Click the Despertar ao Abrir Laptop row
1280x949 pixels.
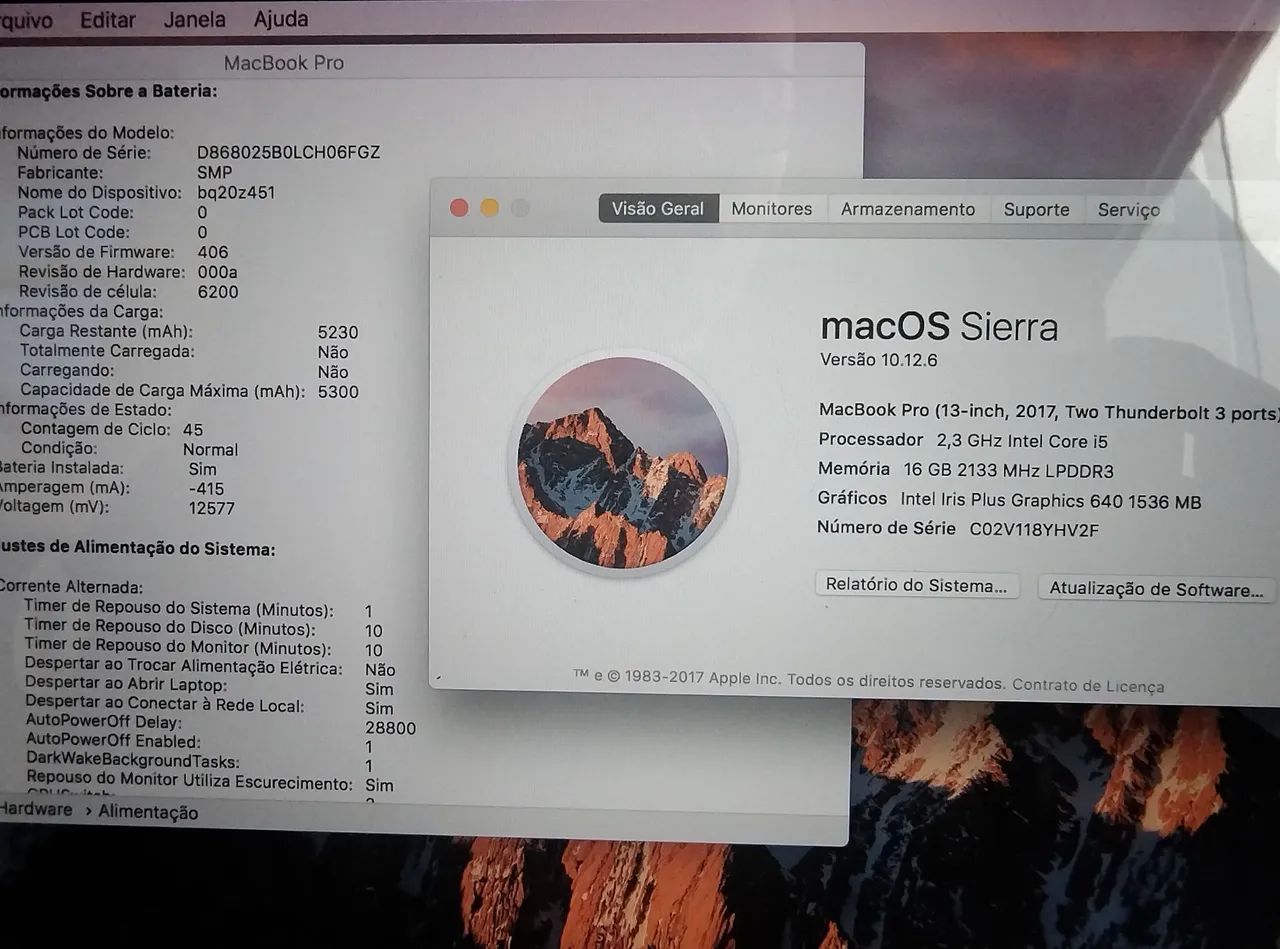(x=209, y=687)
